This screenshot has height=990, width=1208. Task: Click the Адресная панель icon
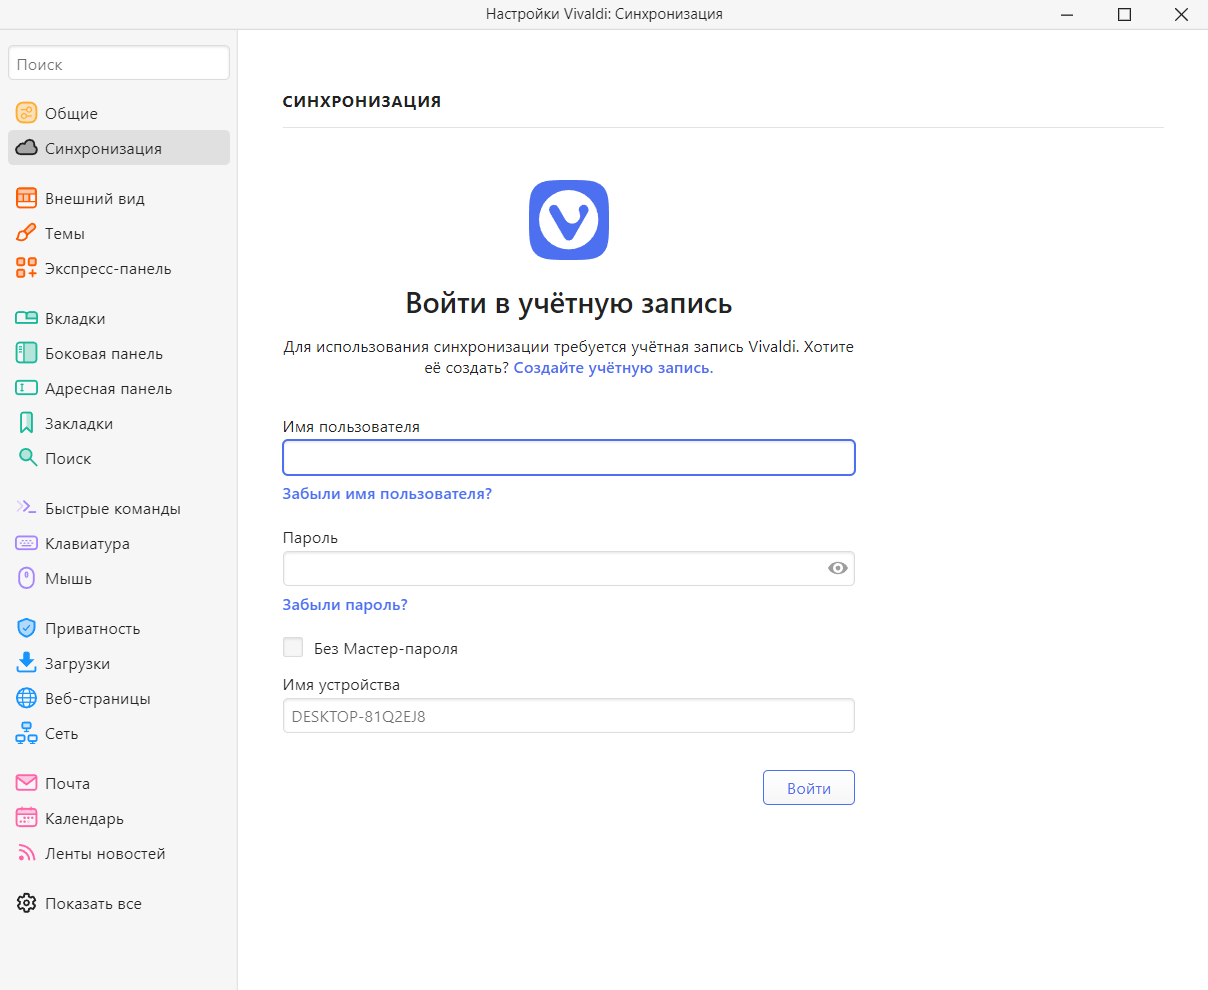26,388
